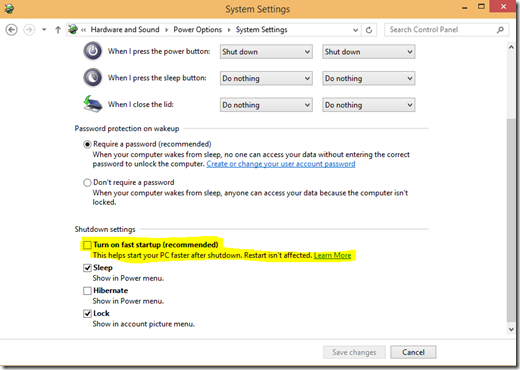
Task: Click the search magnifier icon
Action: (500, 30)
